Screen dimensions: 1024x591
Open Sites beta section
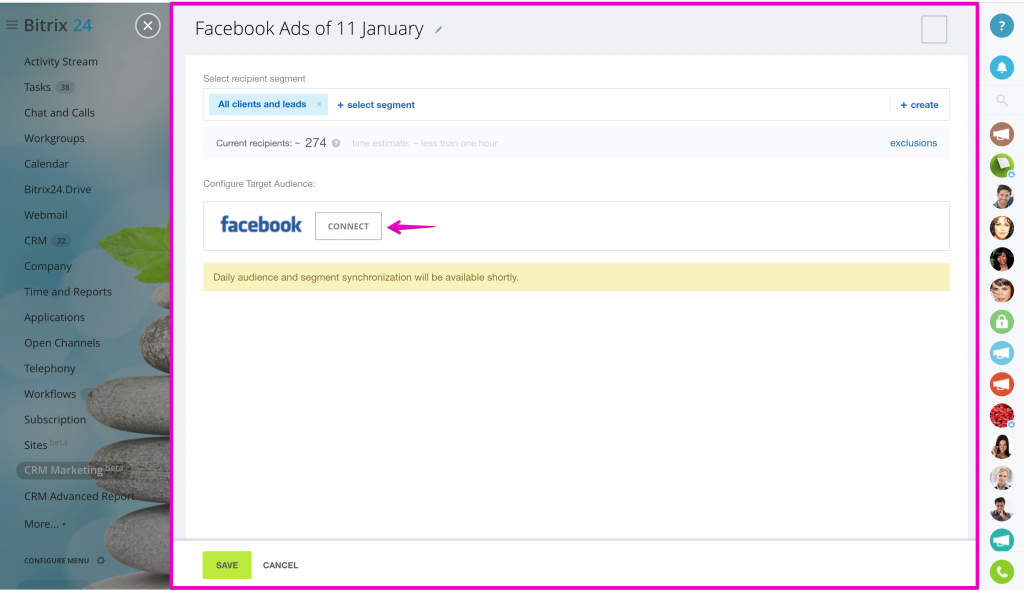(45, 444)
